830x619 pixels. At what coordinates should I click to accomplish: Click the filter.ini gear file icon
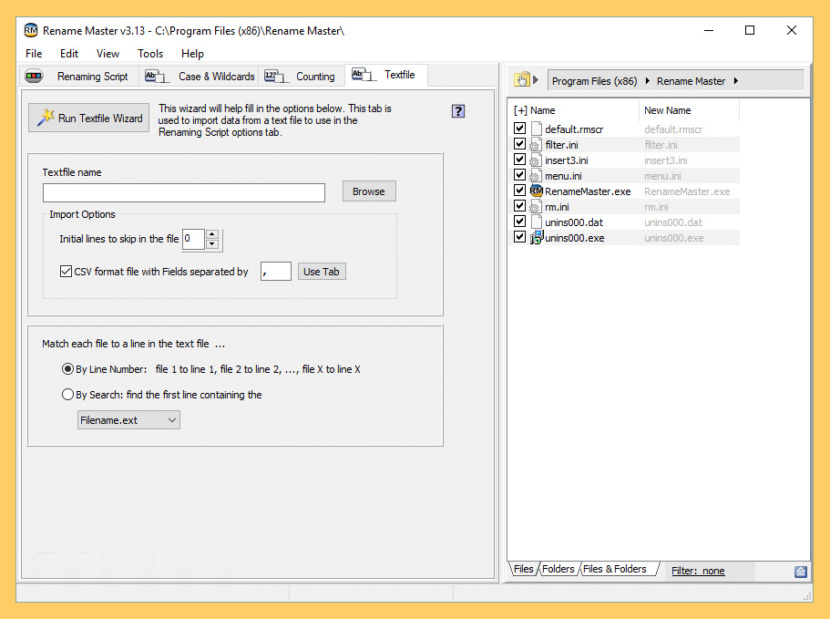click(x=536, y=145)
